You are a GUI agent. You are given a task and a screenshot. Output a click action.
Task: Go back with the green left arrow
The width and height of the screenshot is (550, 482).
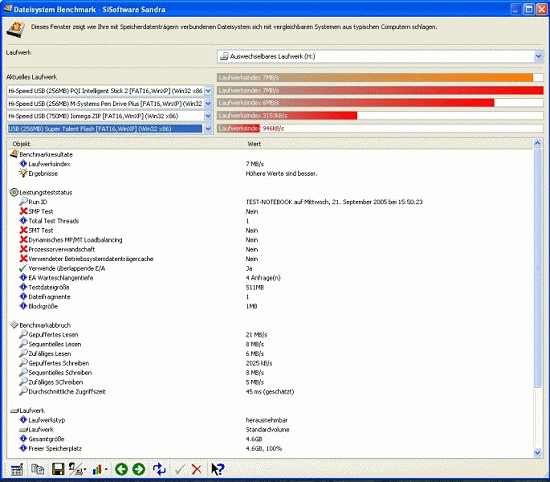[x=121, y=469]
